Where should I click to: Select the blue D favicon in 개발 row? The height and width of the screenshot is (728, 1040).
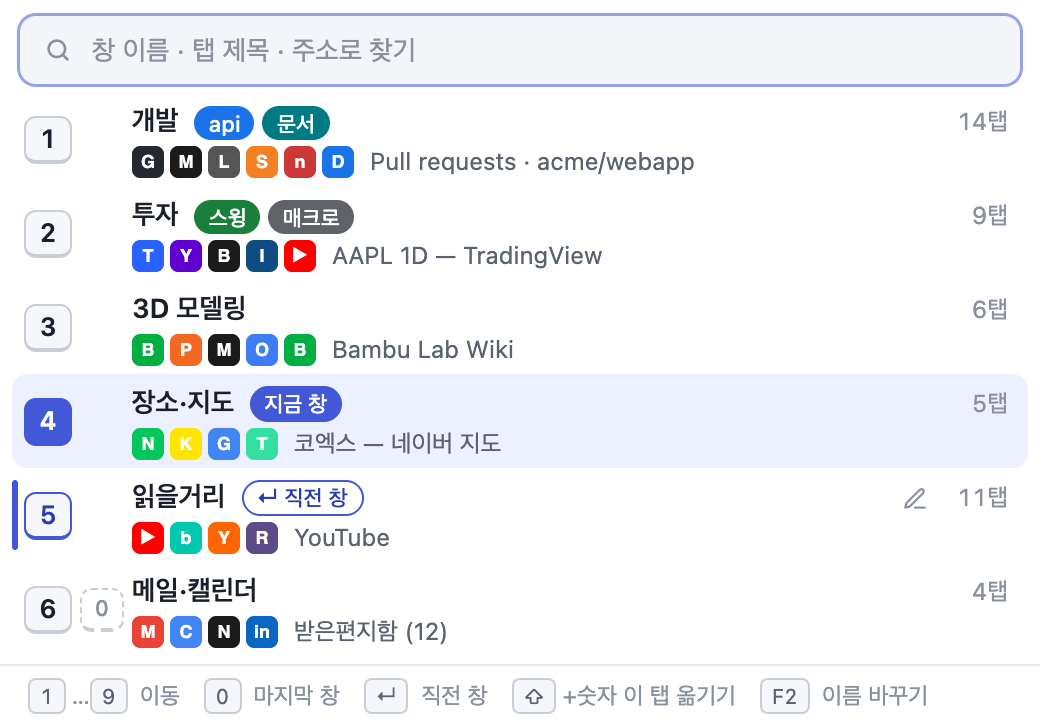pyautogui.click(x=338, y=162)
